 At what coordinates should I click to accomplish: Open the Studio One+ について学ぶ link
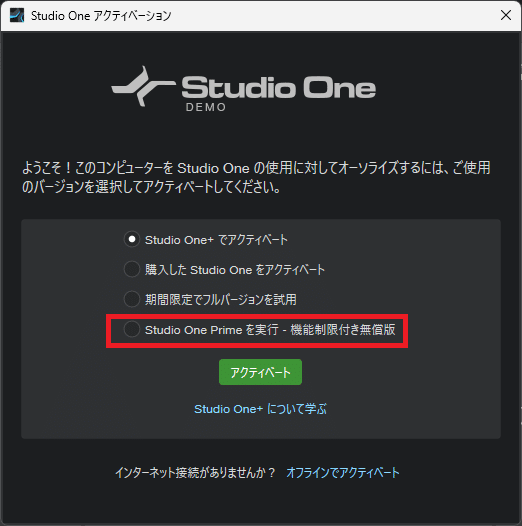(260, 409)
